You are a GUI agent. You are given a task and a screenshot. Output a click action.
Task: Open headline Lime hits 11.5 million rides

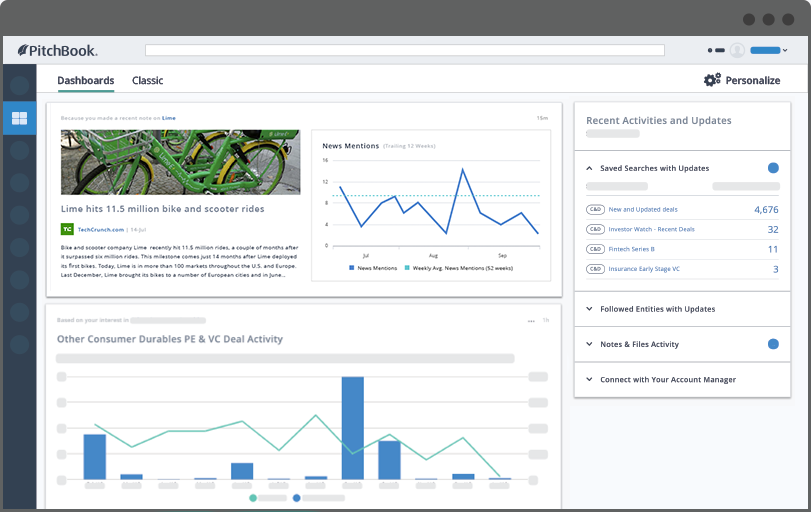[x=162, y=209]
